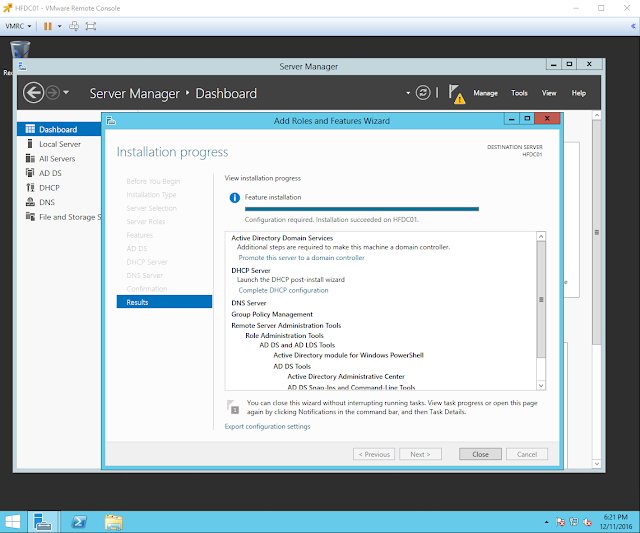
Task: Click the Server Manager taskbar icon
Action: [42, 522]
